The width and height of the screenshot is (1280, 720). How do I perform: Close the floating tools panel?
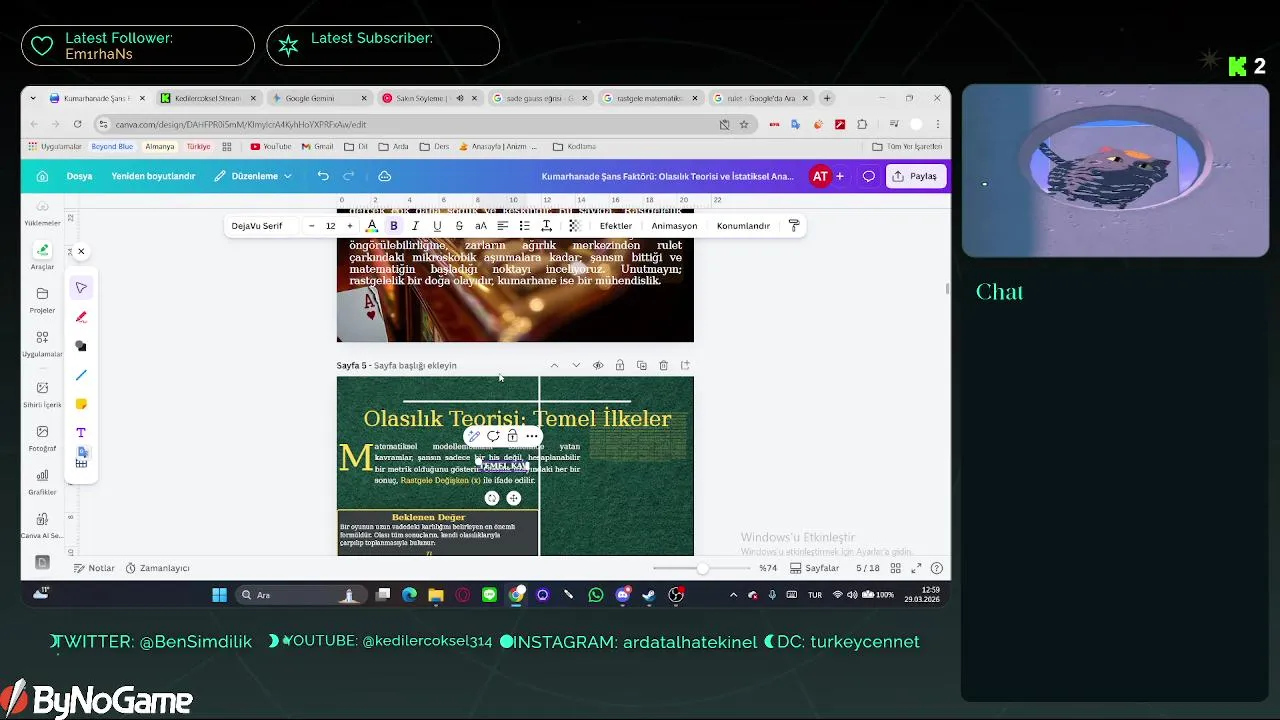click(81, 251)
